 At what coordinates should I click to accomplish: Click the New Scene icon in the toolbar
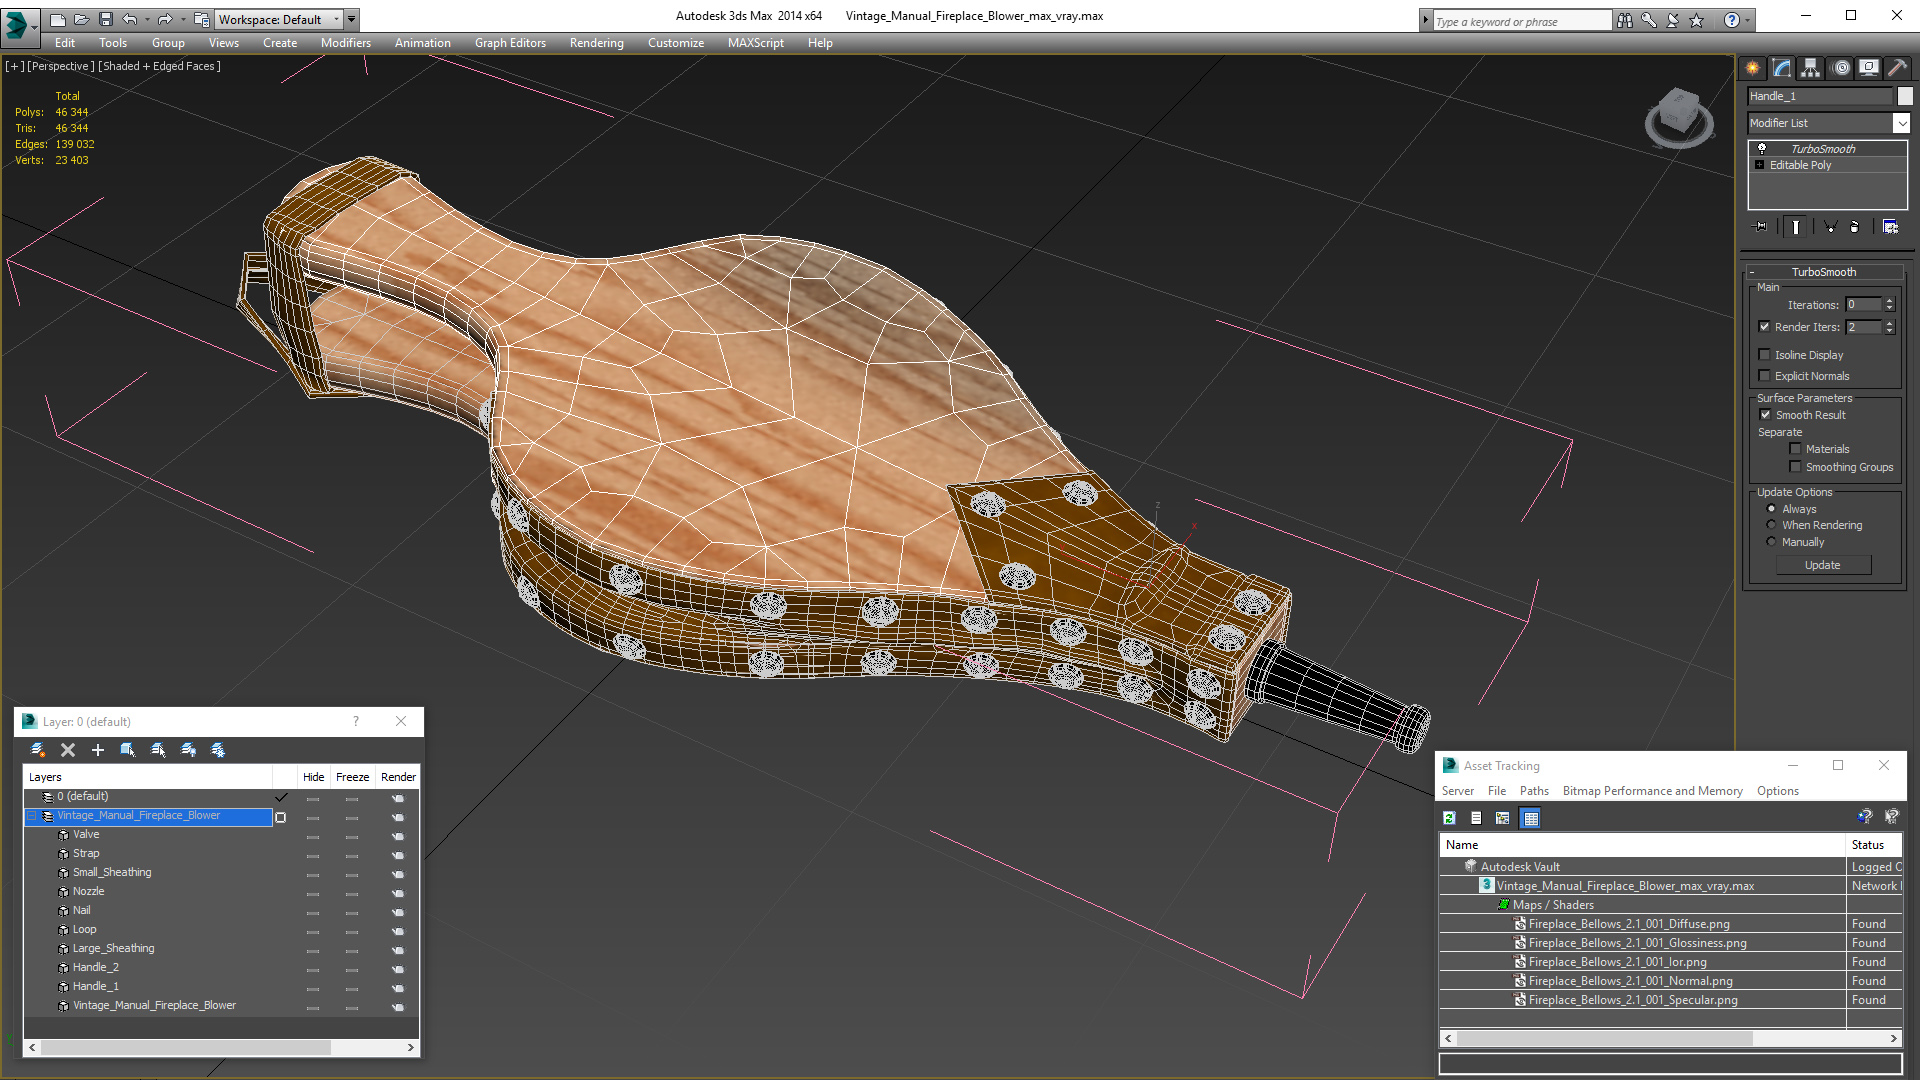click(x=57, y=19)
